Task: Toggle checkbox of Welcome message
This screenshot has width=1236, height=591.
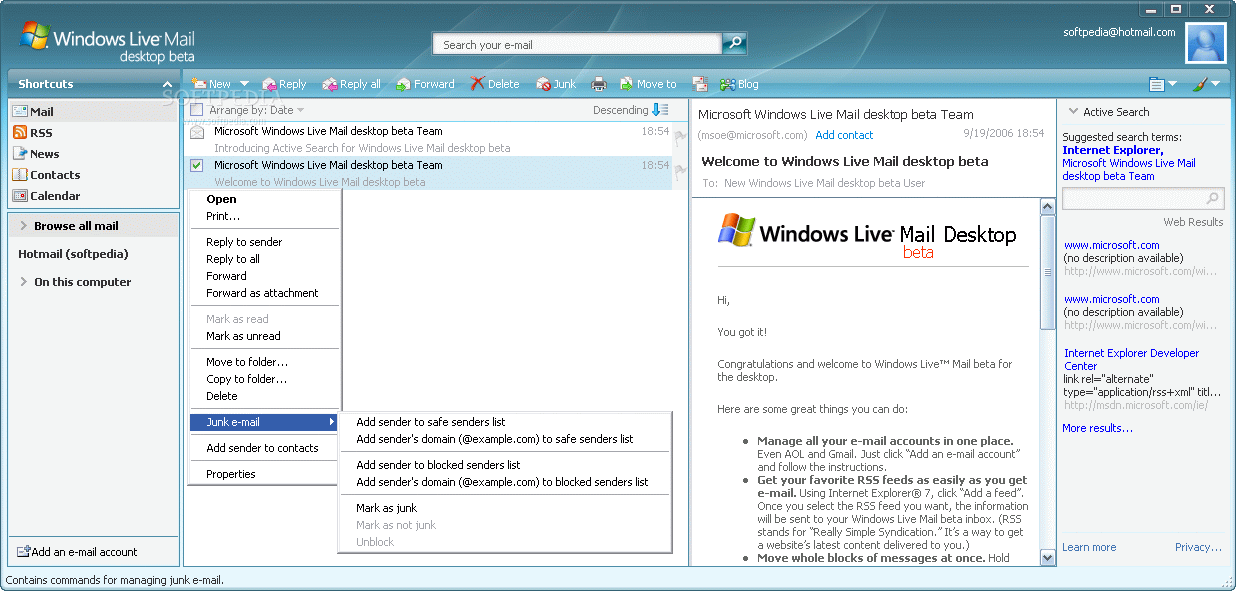Action: pos(197,165)
